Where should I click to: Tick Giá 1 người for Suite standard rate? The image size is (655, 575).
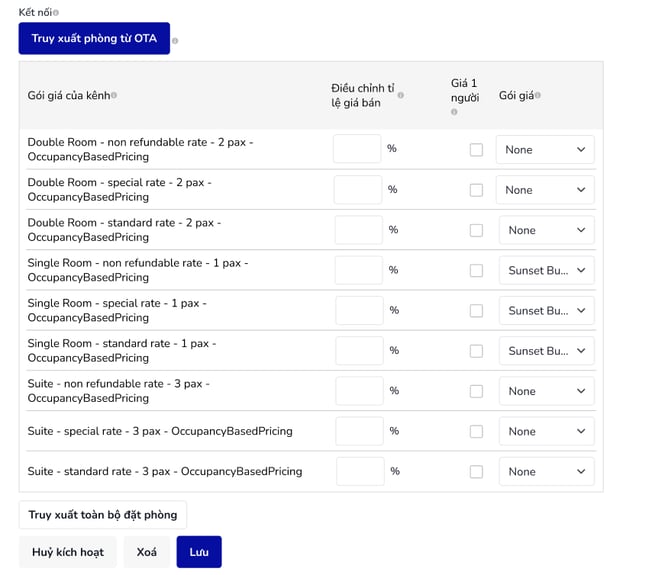pos(476,471)
